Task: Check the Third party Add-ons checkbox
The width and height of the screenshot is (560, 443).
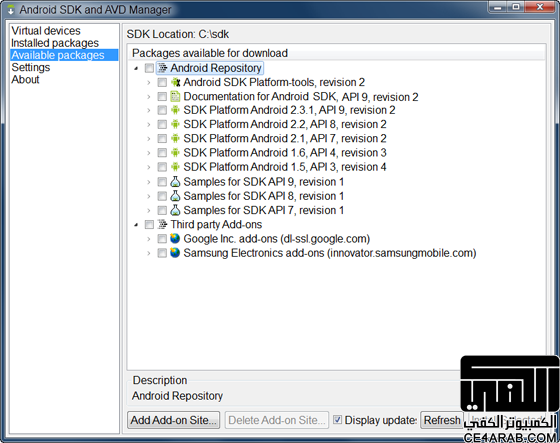Action: pyautogui.click(x=149, y=224)
